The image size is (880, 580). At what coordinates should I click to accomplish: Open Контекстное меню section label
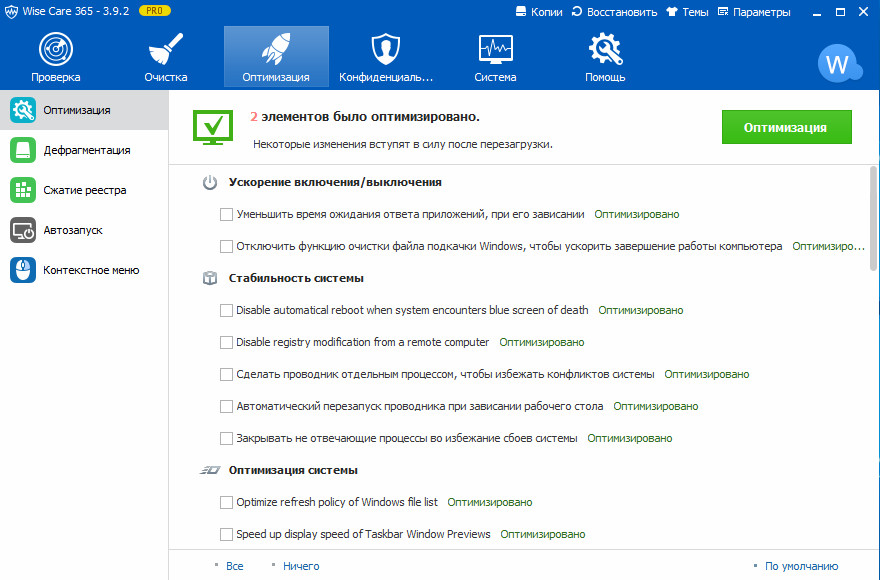coord(91,270)
